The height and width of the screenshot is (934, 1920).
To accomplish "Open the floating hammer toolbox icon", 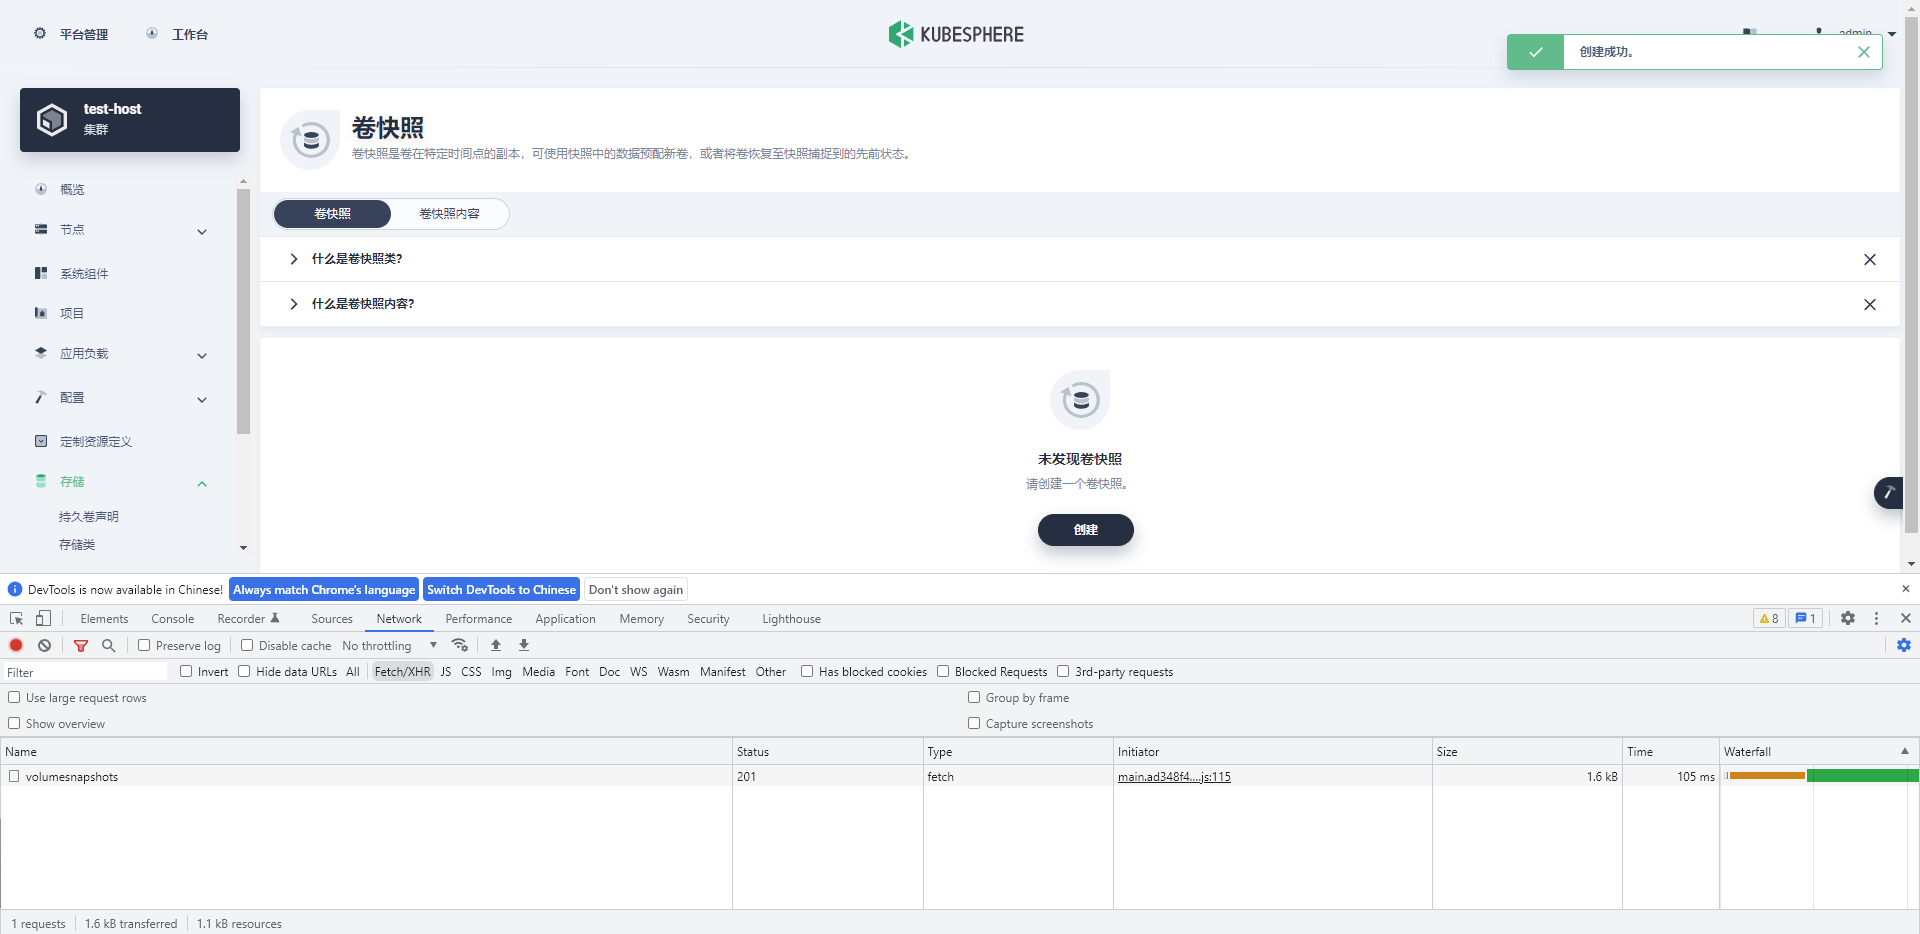I will 1889,492.
